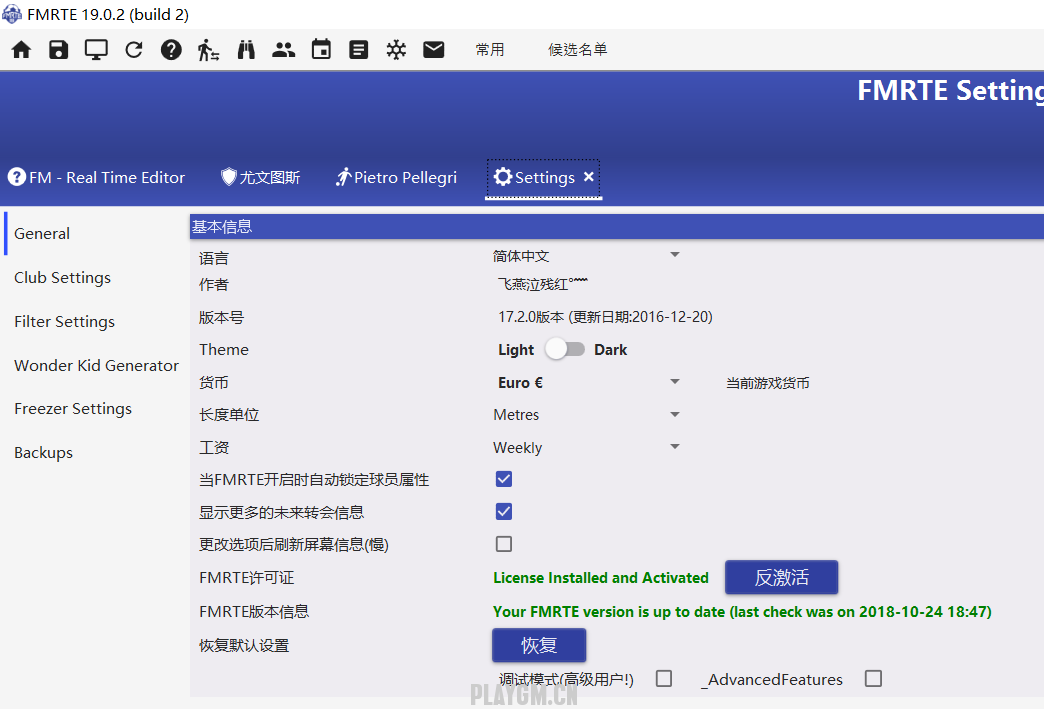Click the Dark theme label
The height and width of the screenshot is (709, 1044).
(x=611, y=350)
